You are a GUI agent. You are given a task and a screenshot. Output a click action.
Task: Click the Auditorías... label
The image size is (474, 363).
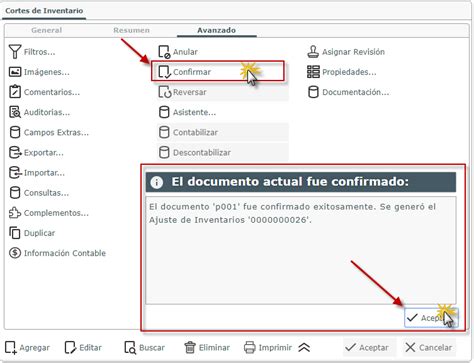(x=47, y=112)
